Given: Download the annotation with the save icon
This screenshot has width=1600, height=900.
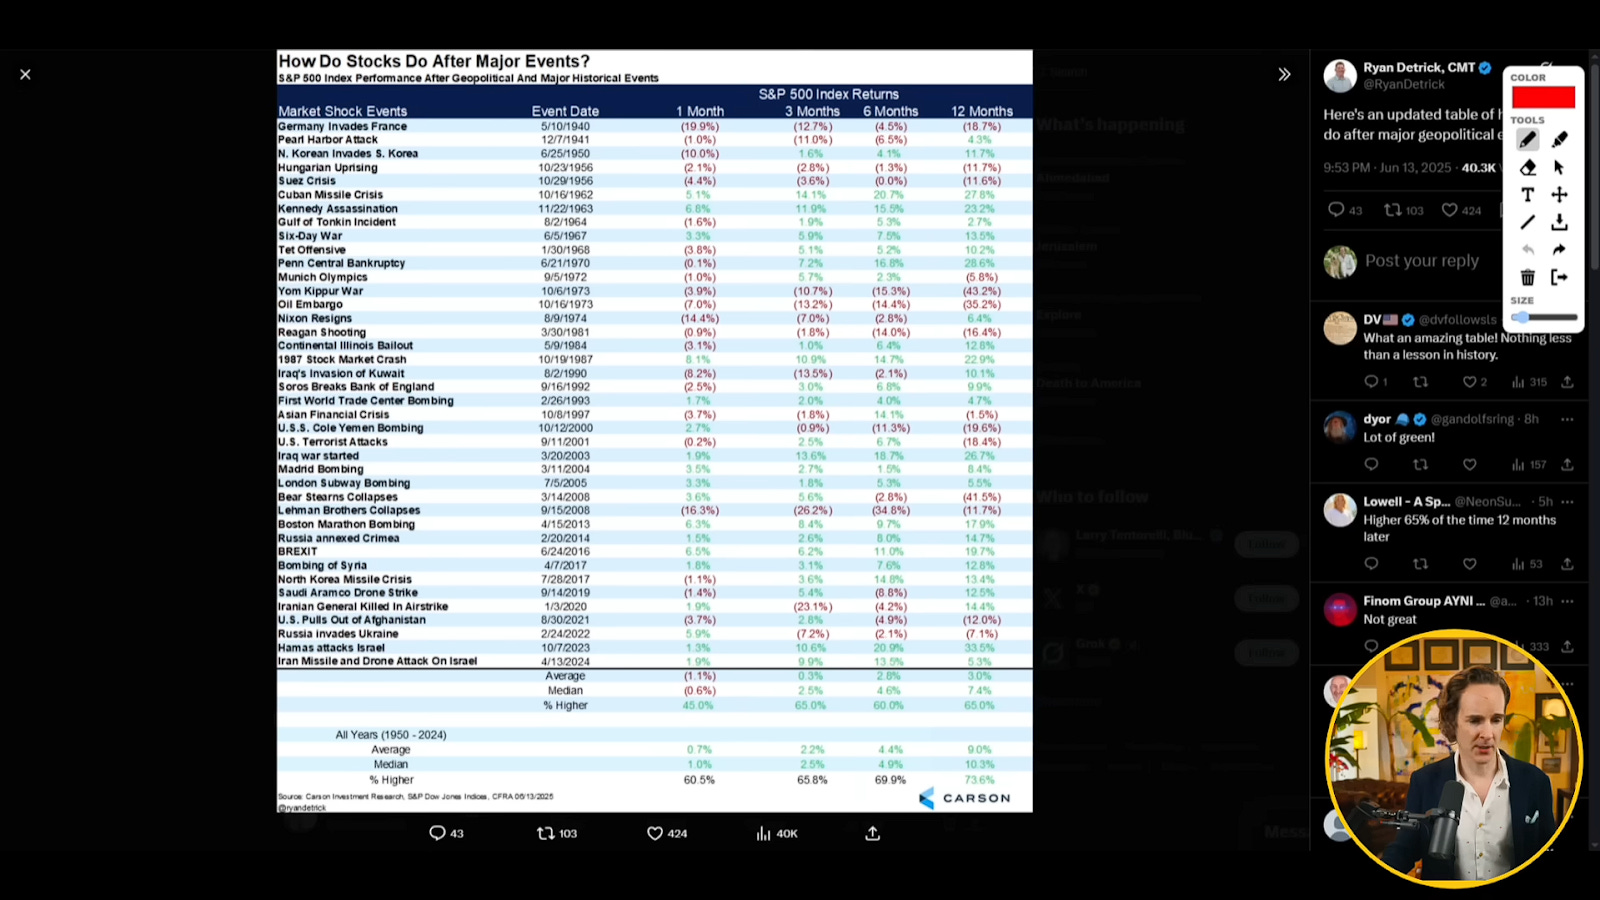Looking at the screenshot, I should 1559,222.
